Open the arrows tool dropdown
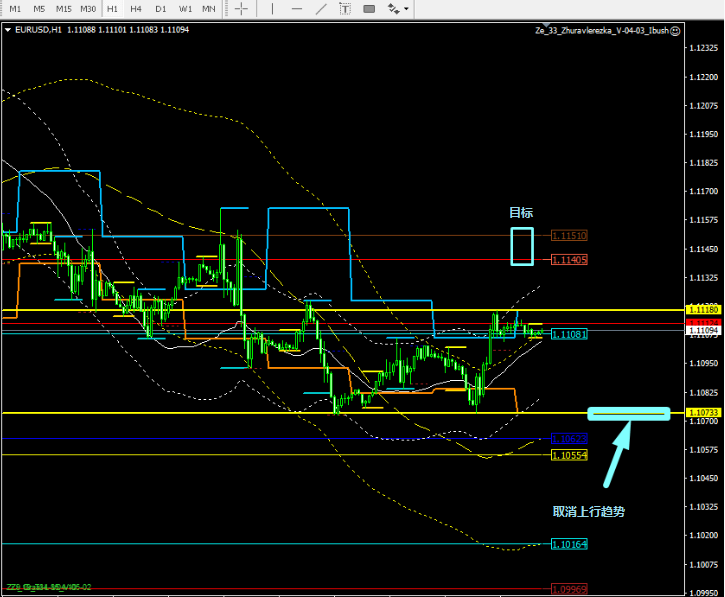 coord(407,9)
